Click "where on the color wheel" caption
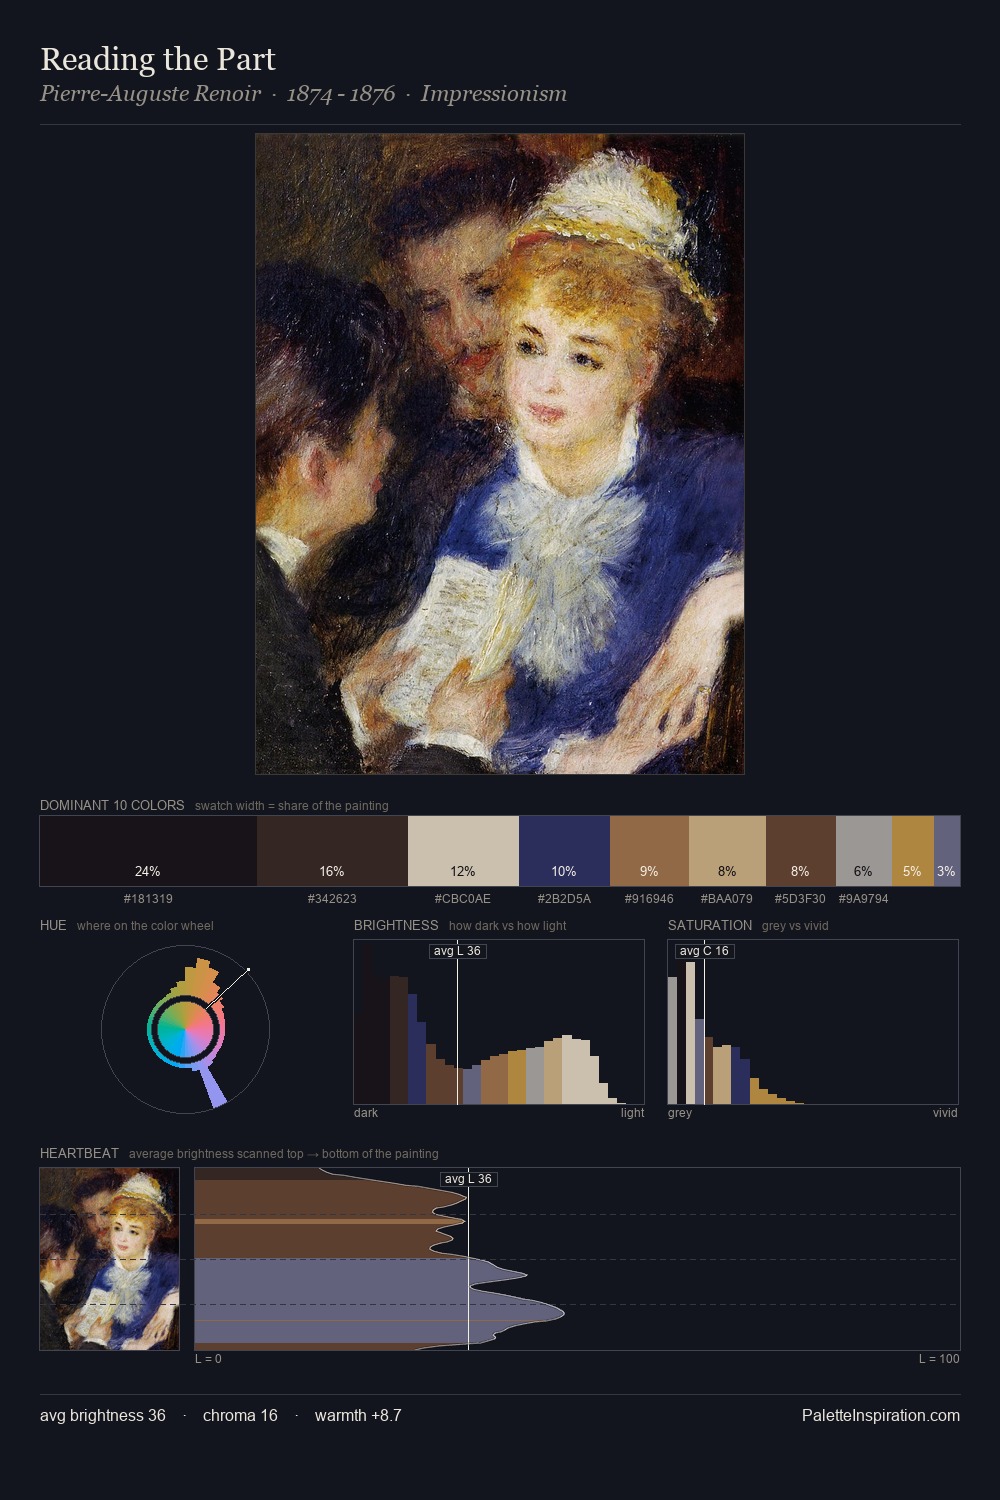This screenshot has height=1500, width=1000. [145, 926]
